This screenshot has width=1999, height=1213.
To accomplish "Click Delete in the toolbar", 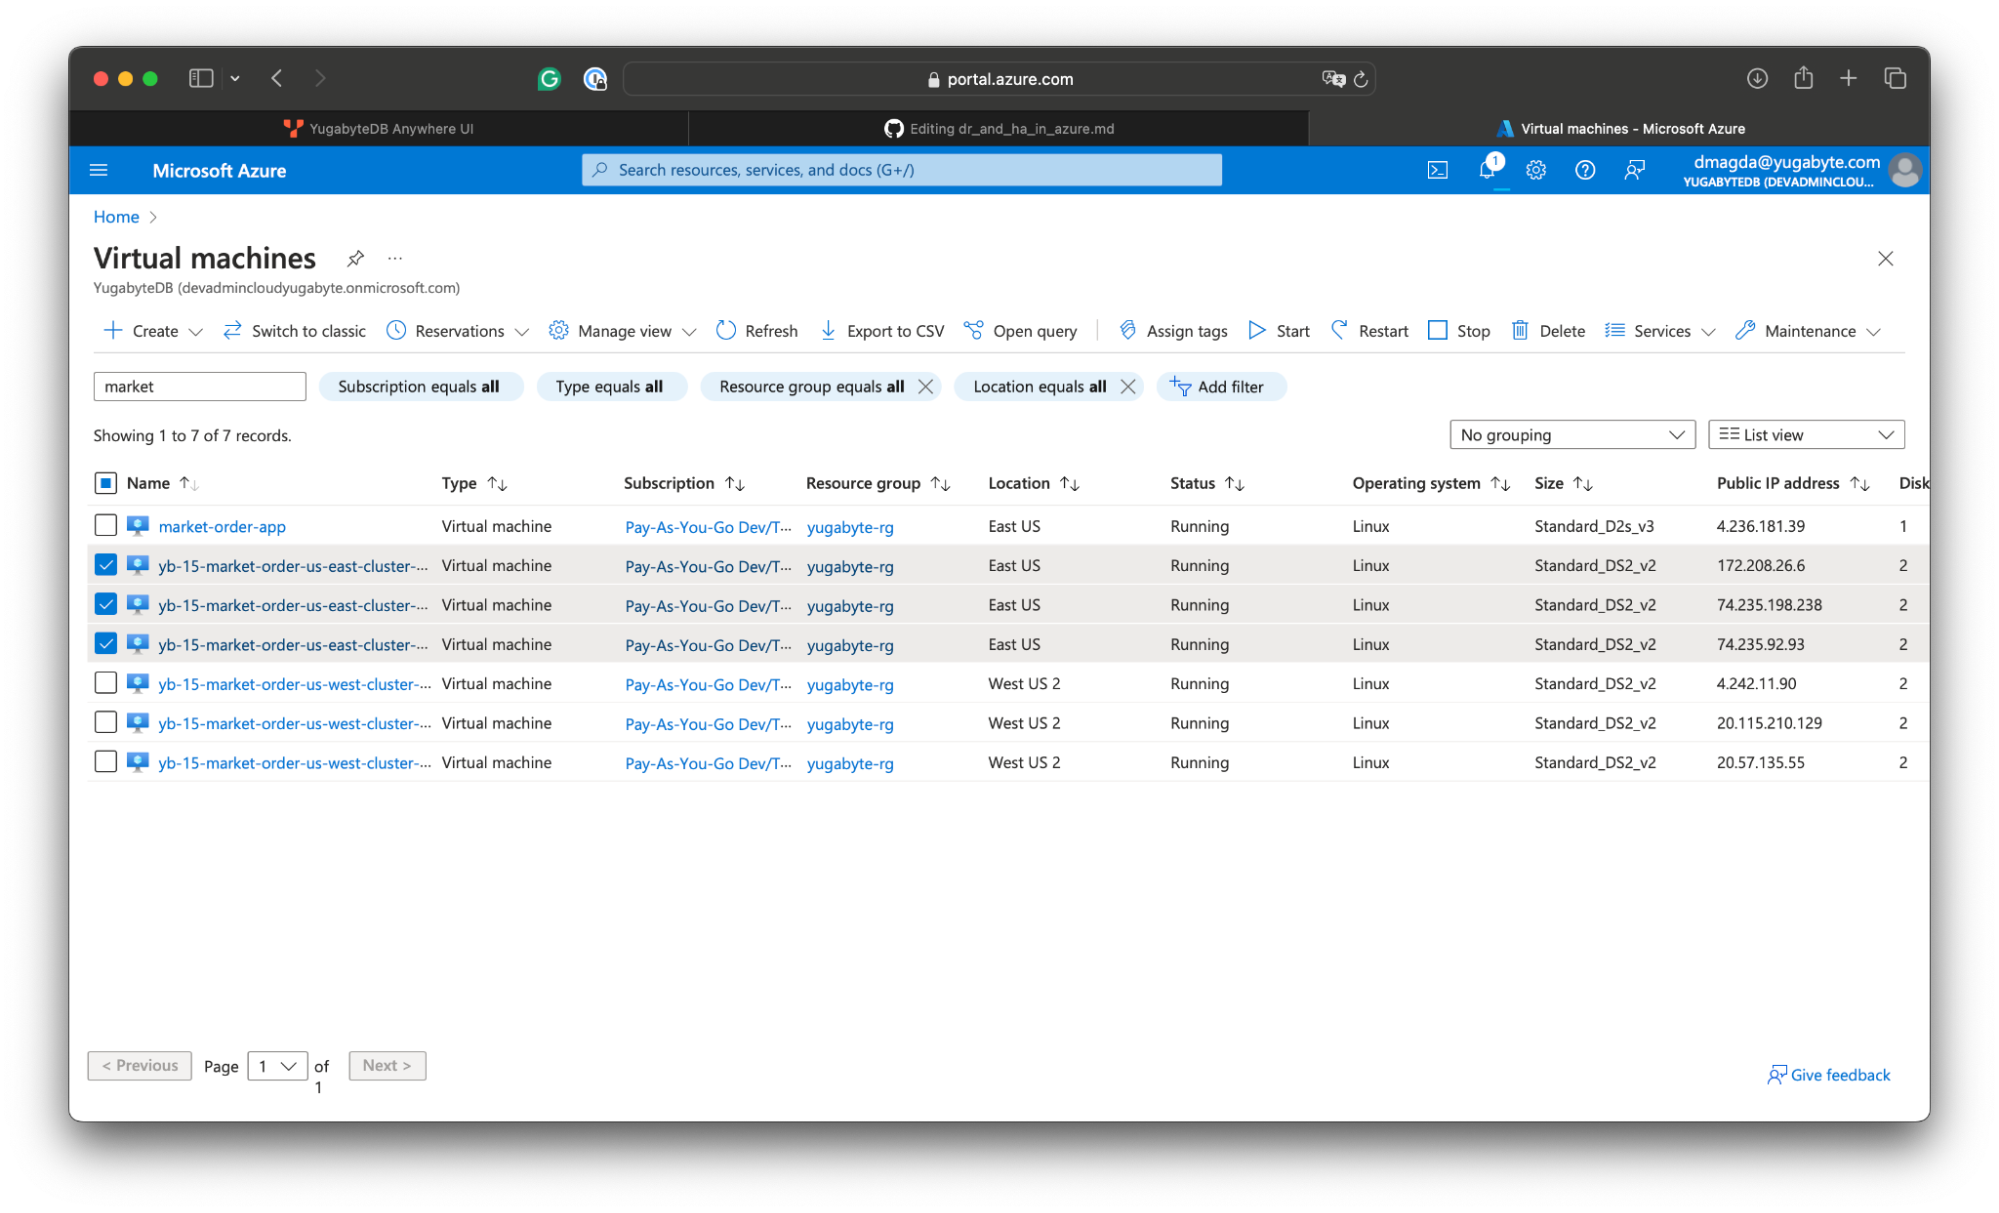I will point(1548,331).
